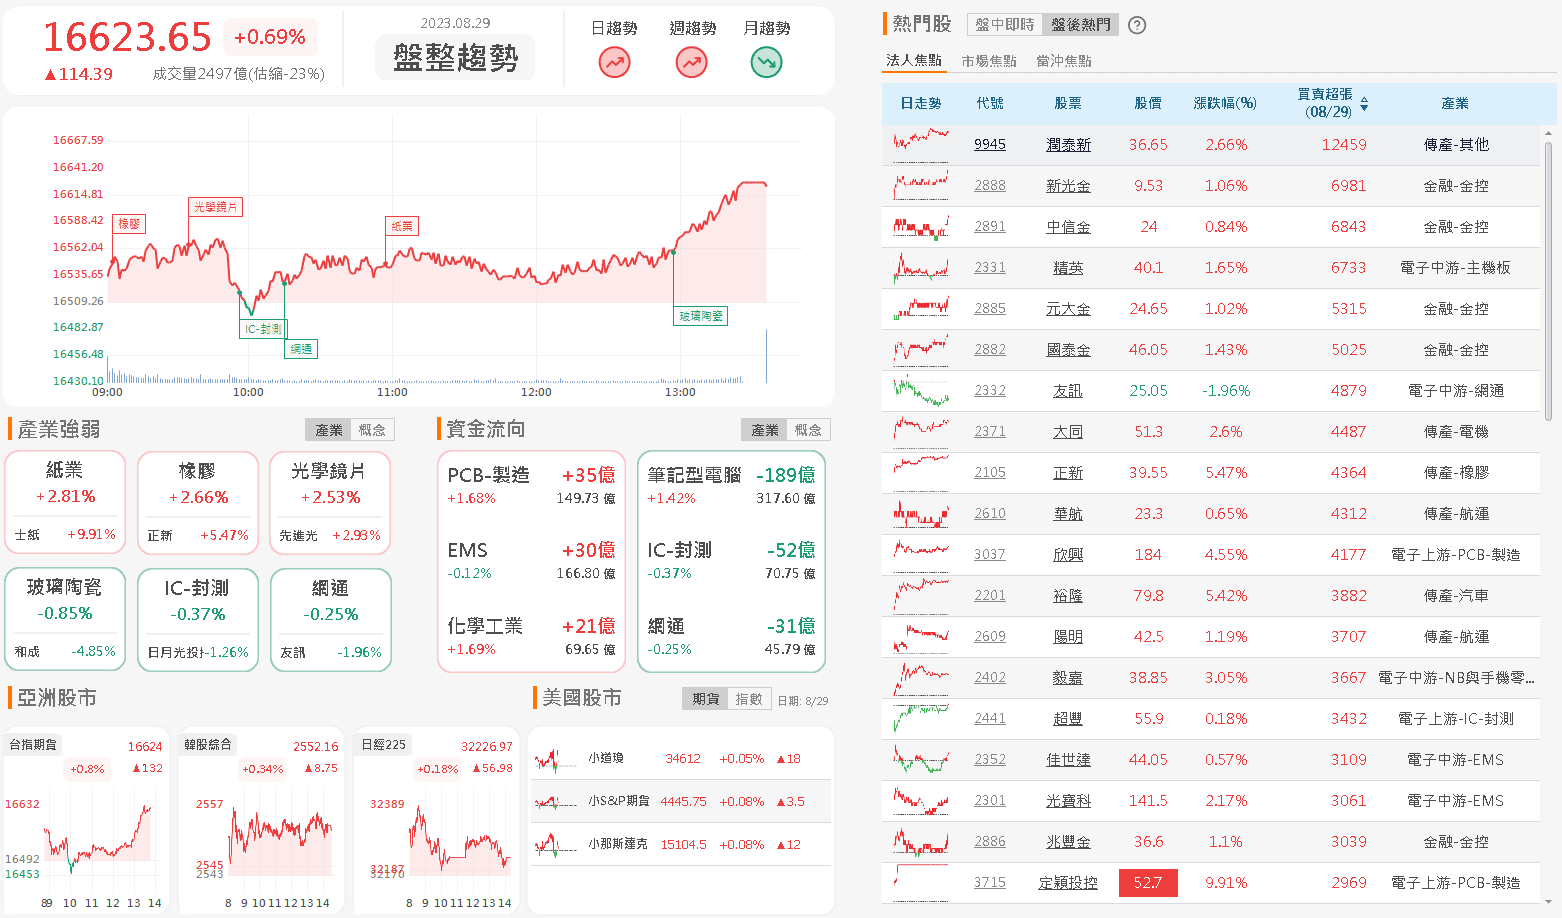Open the 友訊 daily trend sparkline
Viewport: 1562px width, 918px height.
click(921, 391)
